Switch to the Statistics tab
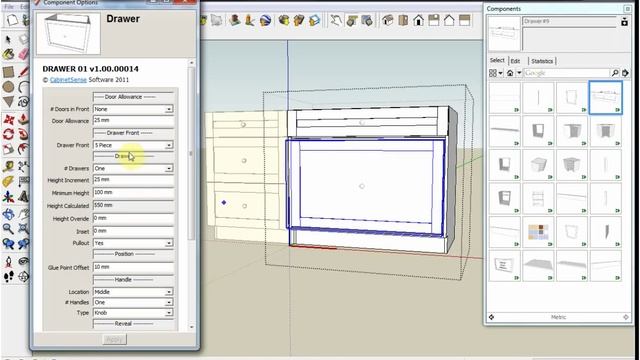The height and width of the screenshot is (360, 640). (542, 61)
